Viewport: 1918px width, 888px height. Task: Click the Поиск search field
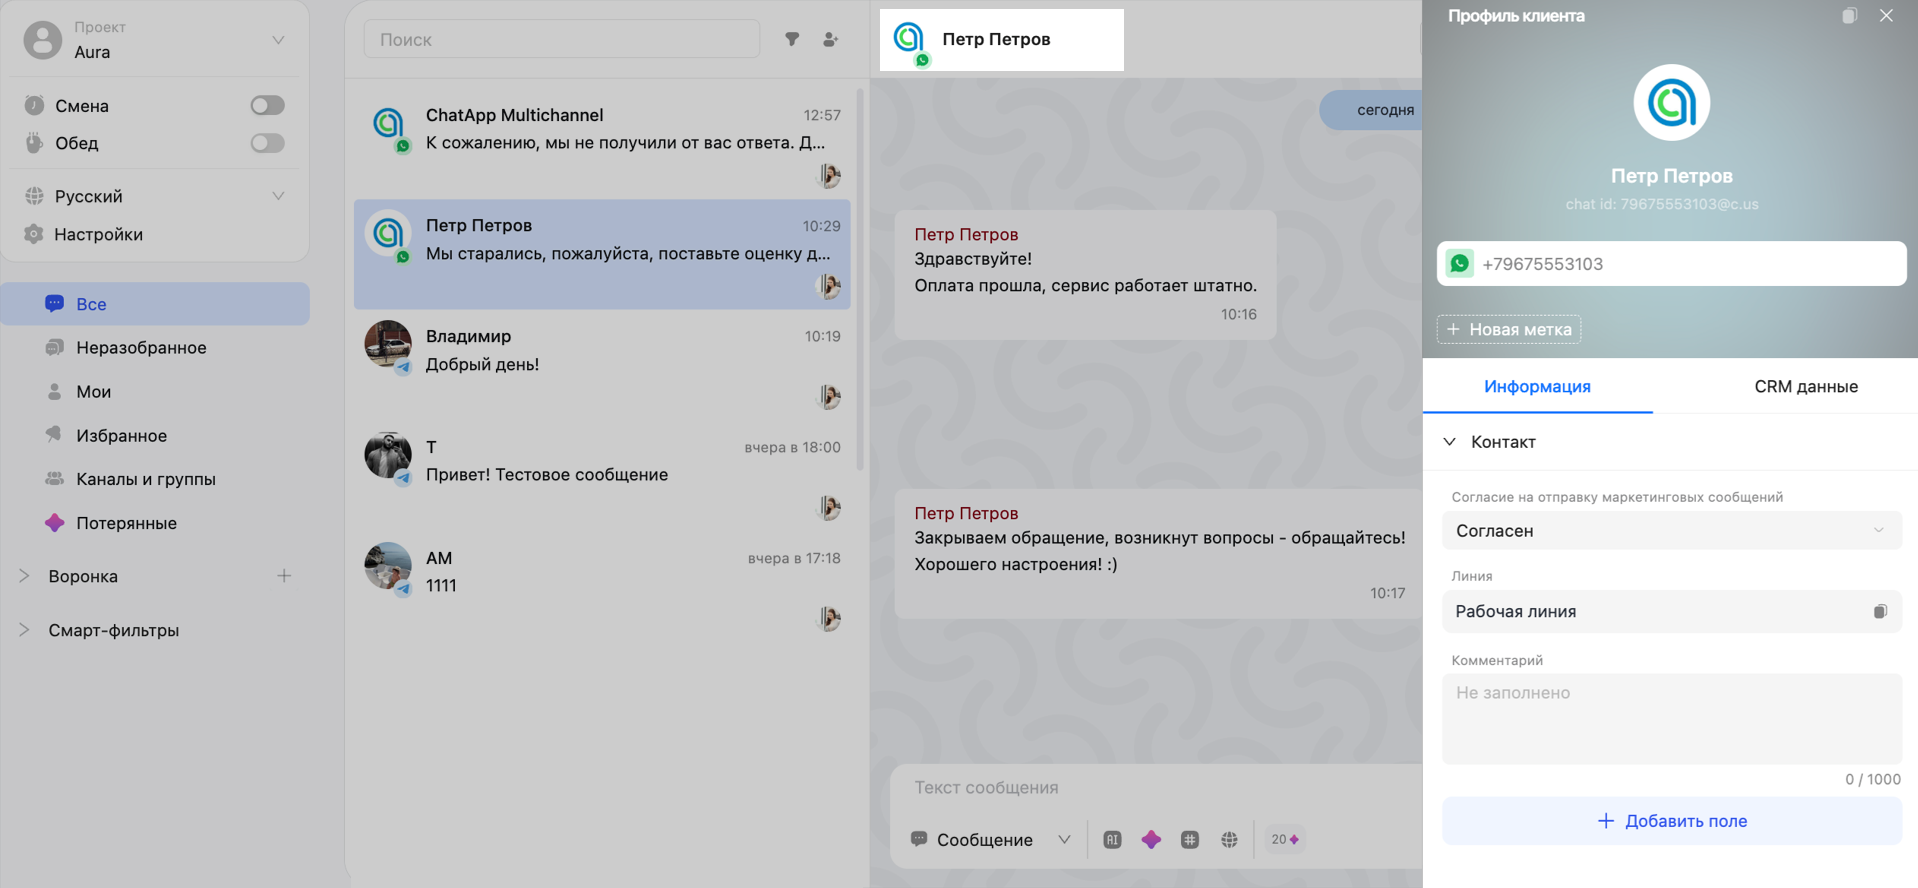click(561, 40)
